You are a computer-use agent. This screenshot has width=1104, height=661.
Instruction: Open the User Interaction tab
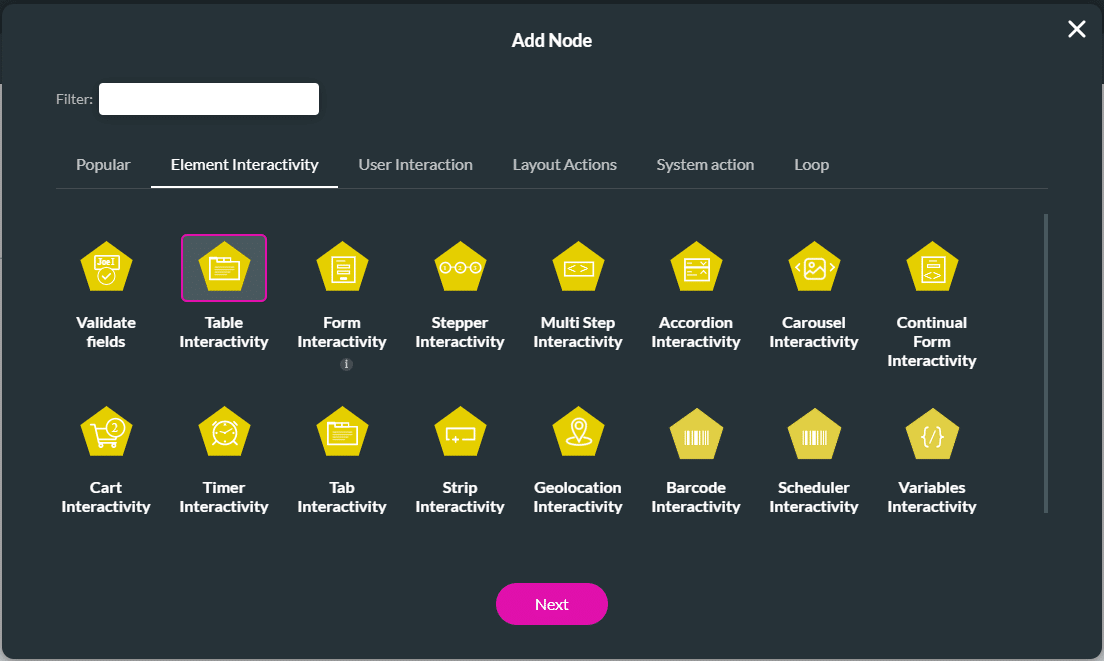click(415, 164)
